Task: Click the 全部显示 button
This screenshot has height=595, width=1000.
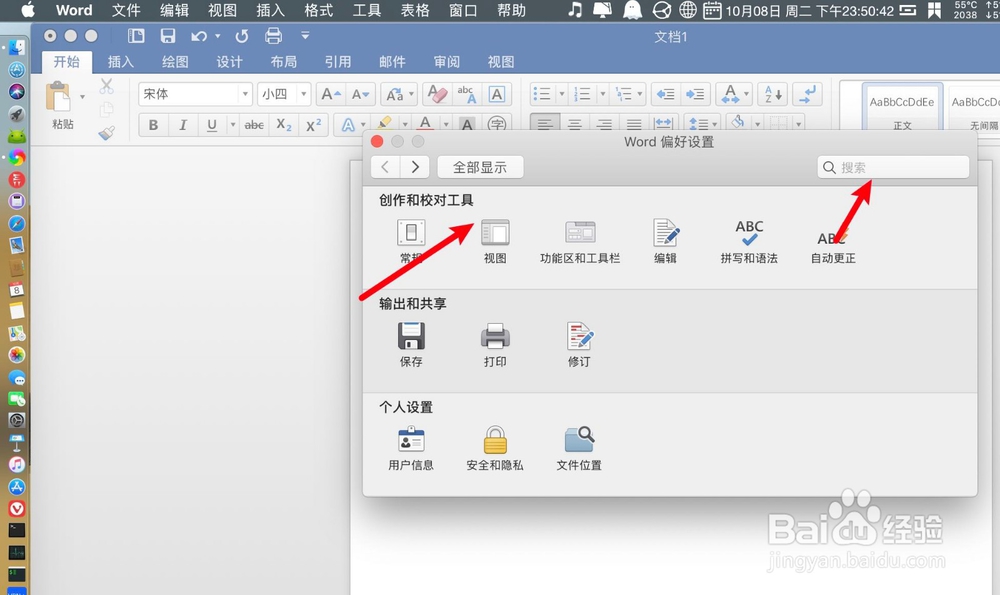Action: point(480,167)
